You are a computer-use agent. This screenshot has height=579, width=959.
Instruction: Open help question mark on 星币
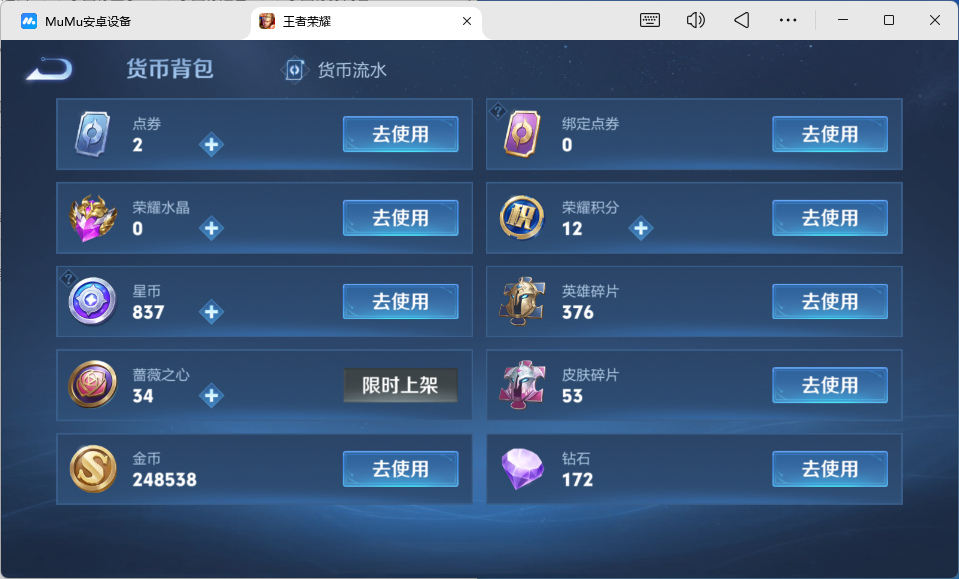click(x=68, y=278)
